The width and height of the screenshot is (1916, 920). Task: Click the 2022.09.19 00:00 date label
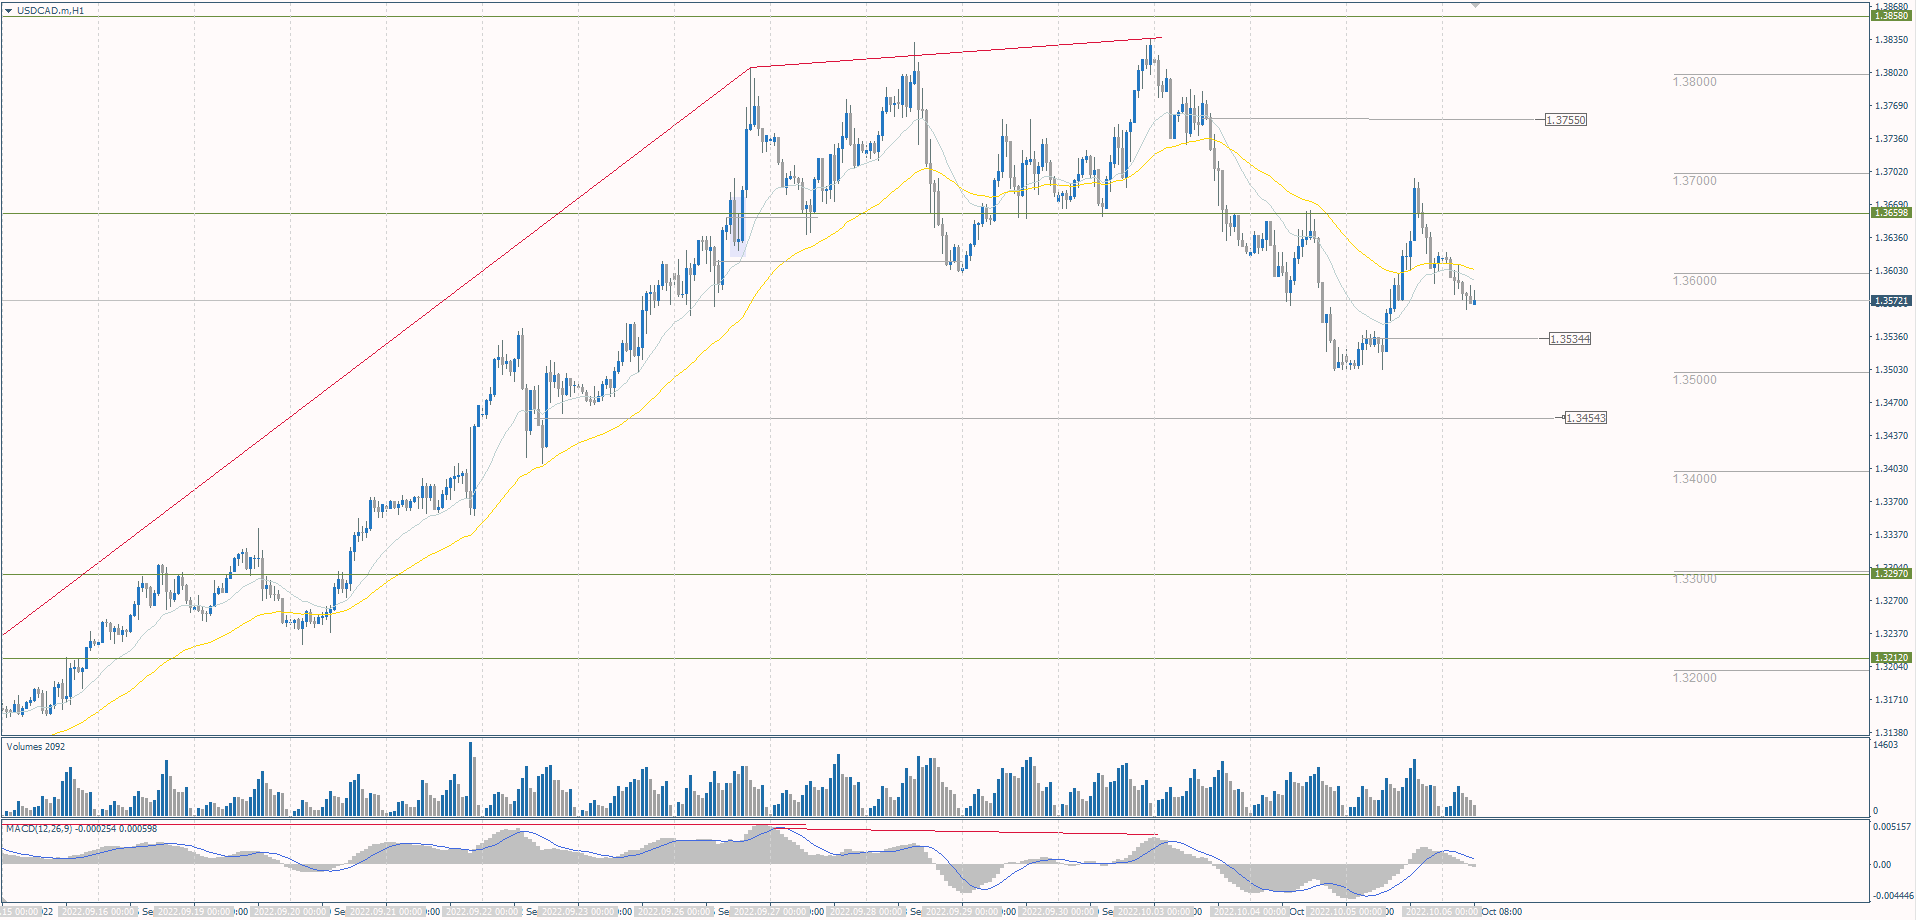pyautogui.click(x=194, y=912)
